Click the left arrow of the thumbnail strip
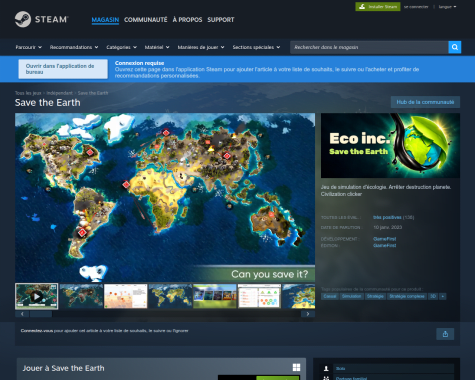The image size is (475, 380). [22, 314]
